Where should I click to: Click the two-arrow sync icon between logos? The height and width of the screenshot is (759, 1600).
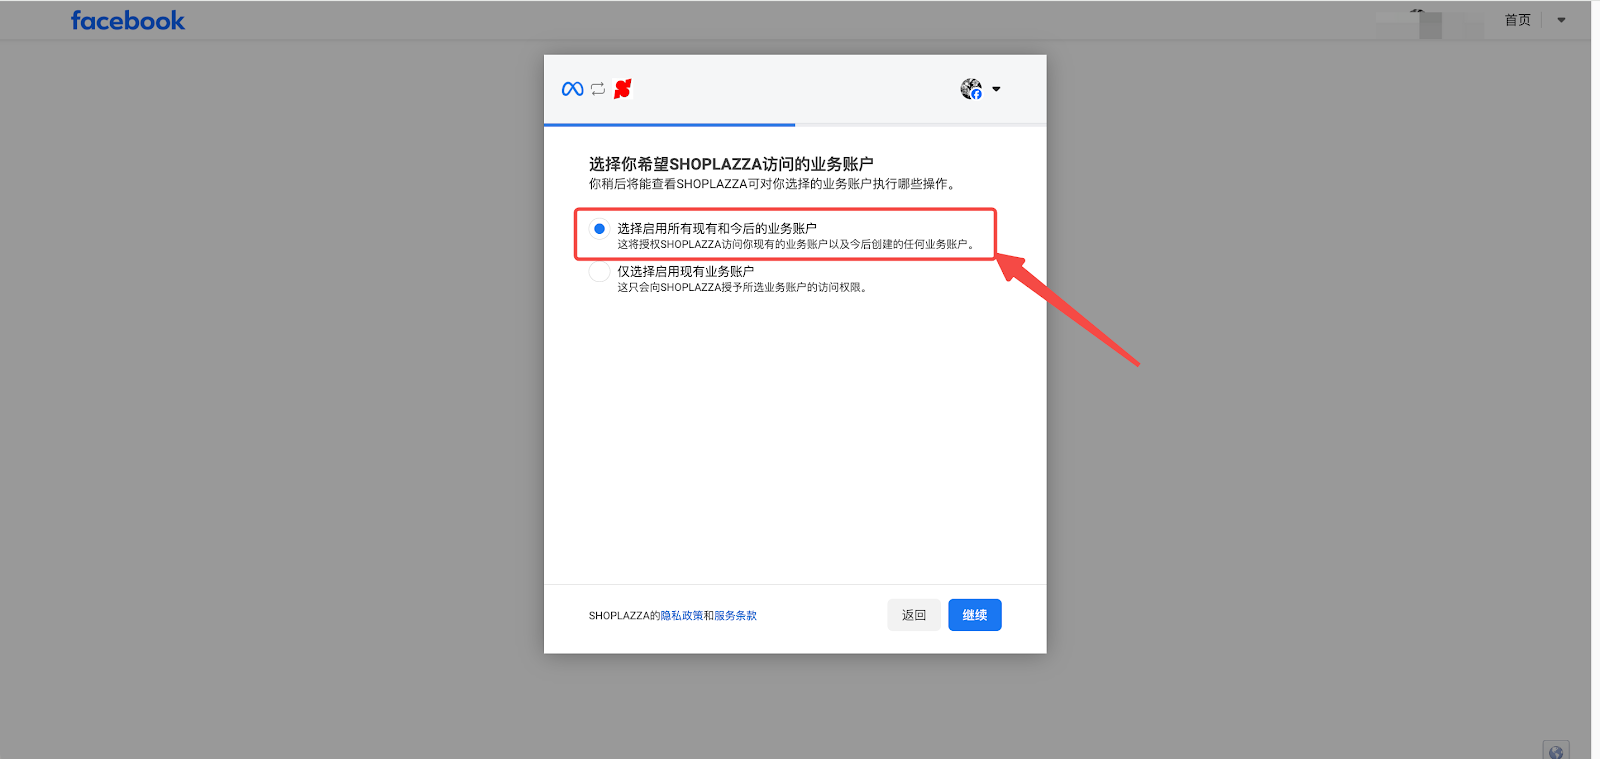(x=598, y=89)
